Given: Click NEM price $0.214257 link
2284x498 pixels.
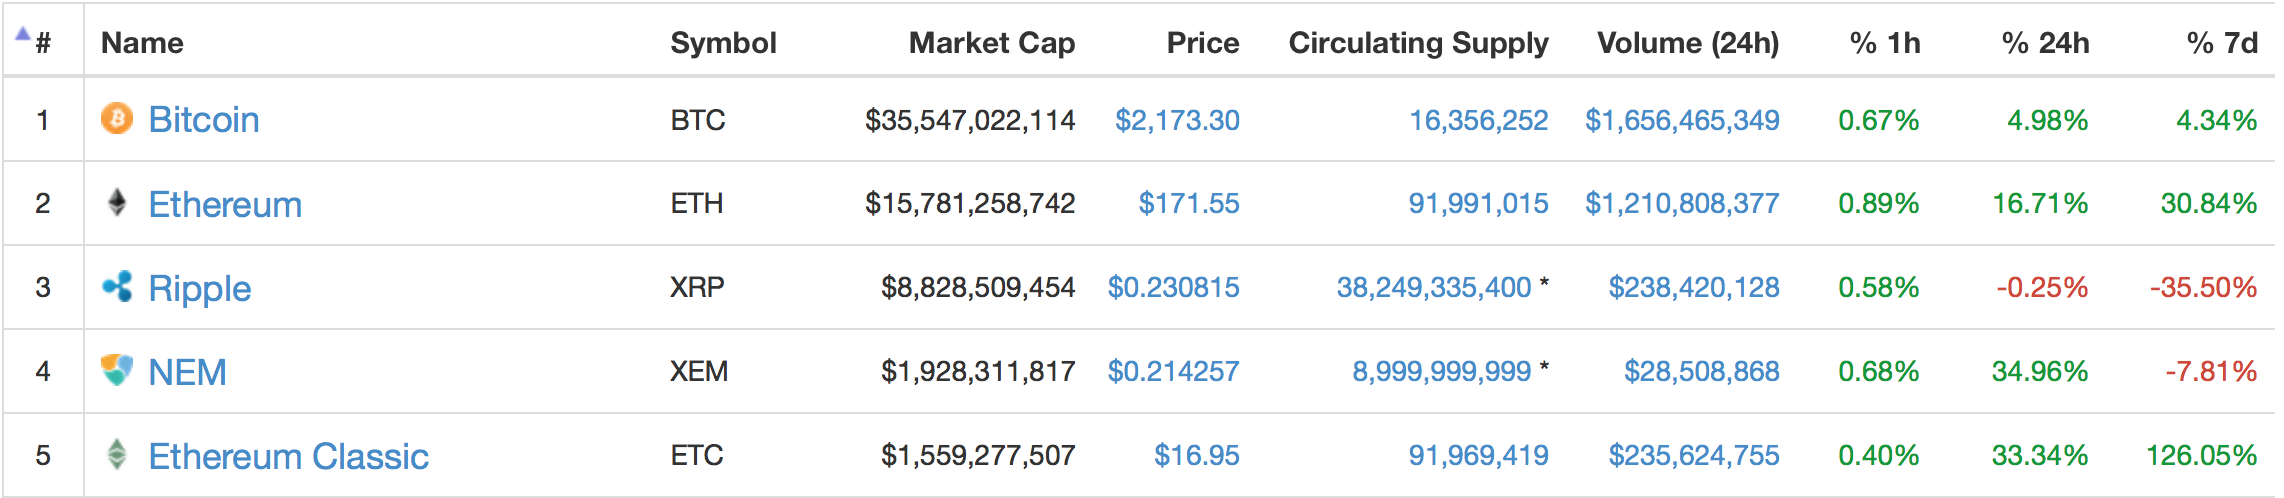Looking at the screenshot, I should pos(1173,371).
